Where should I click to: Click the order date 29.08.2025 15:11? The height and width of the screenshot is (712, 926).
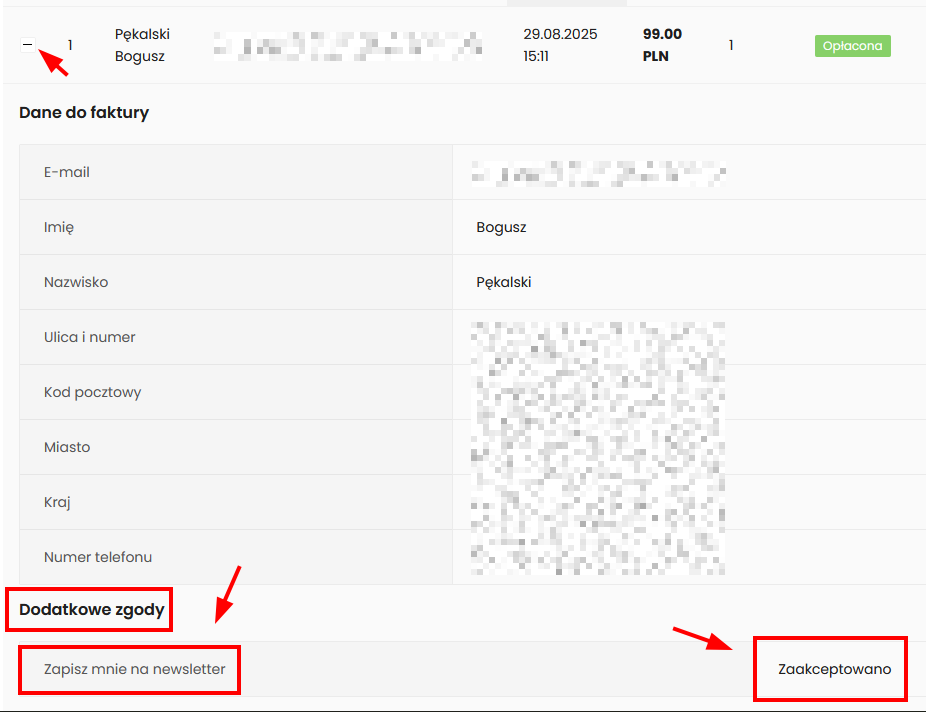tap(560, 45)
